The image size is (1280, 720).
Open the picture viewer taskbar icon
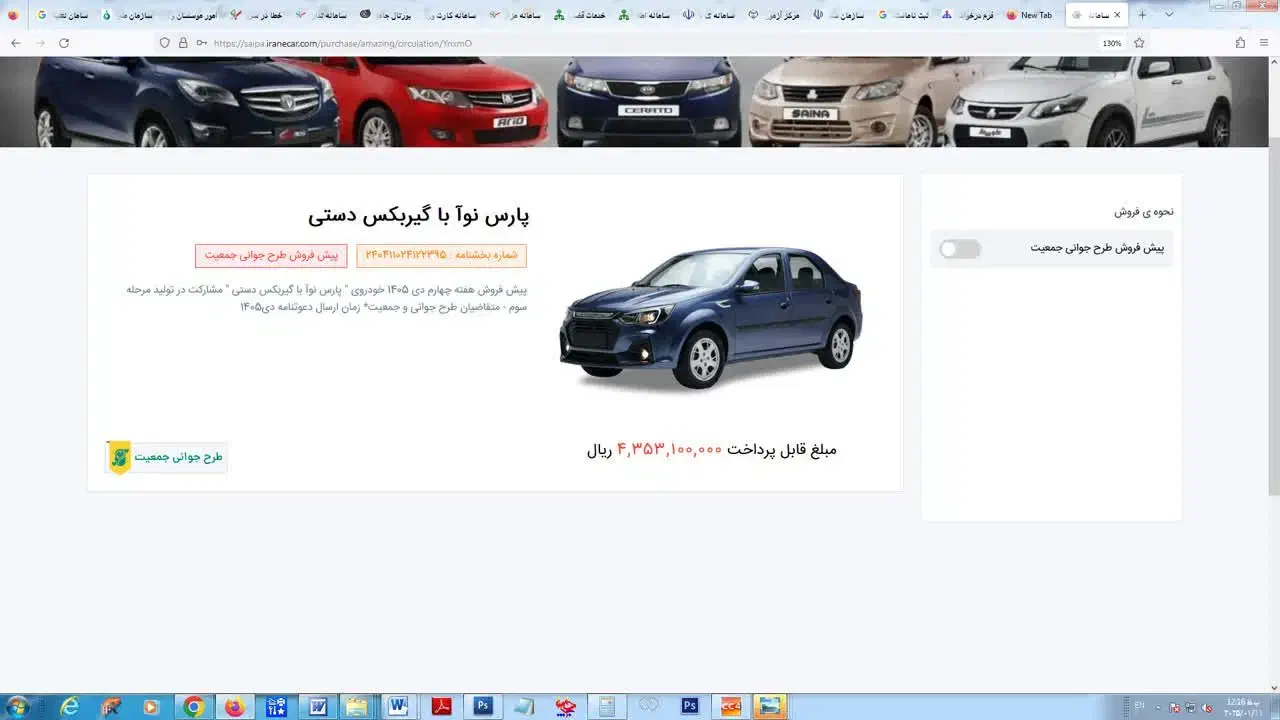pyautogui.click(x=769, y=707)
